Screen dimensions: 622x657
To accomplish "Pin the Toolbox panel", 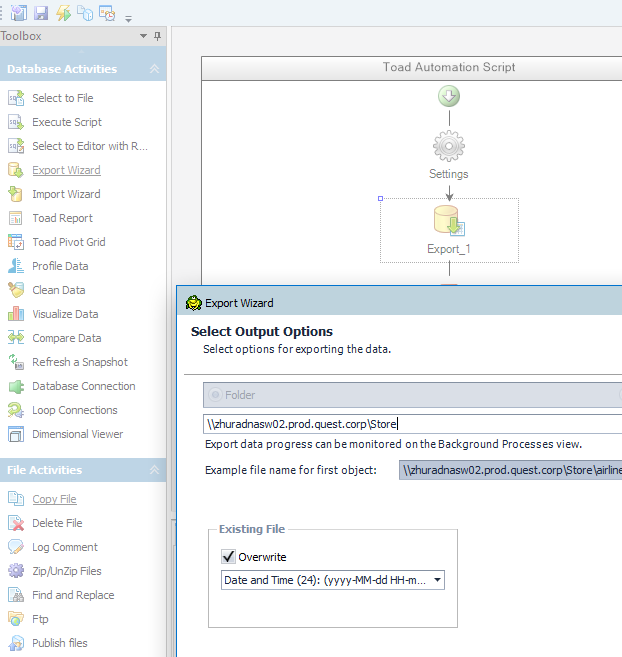I will tap(158, 36).
